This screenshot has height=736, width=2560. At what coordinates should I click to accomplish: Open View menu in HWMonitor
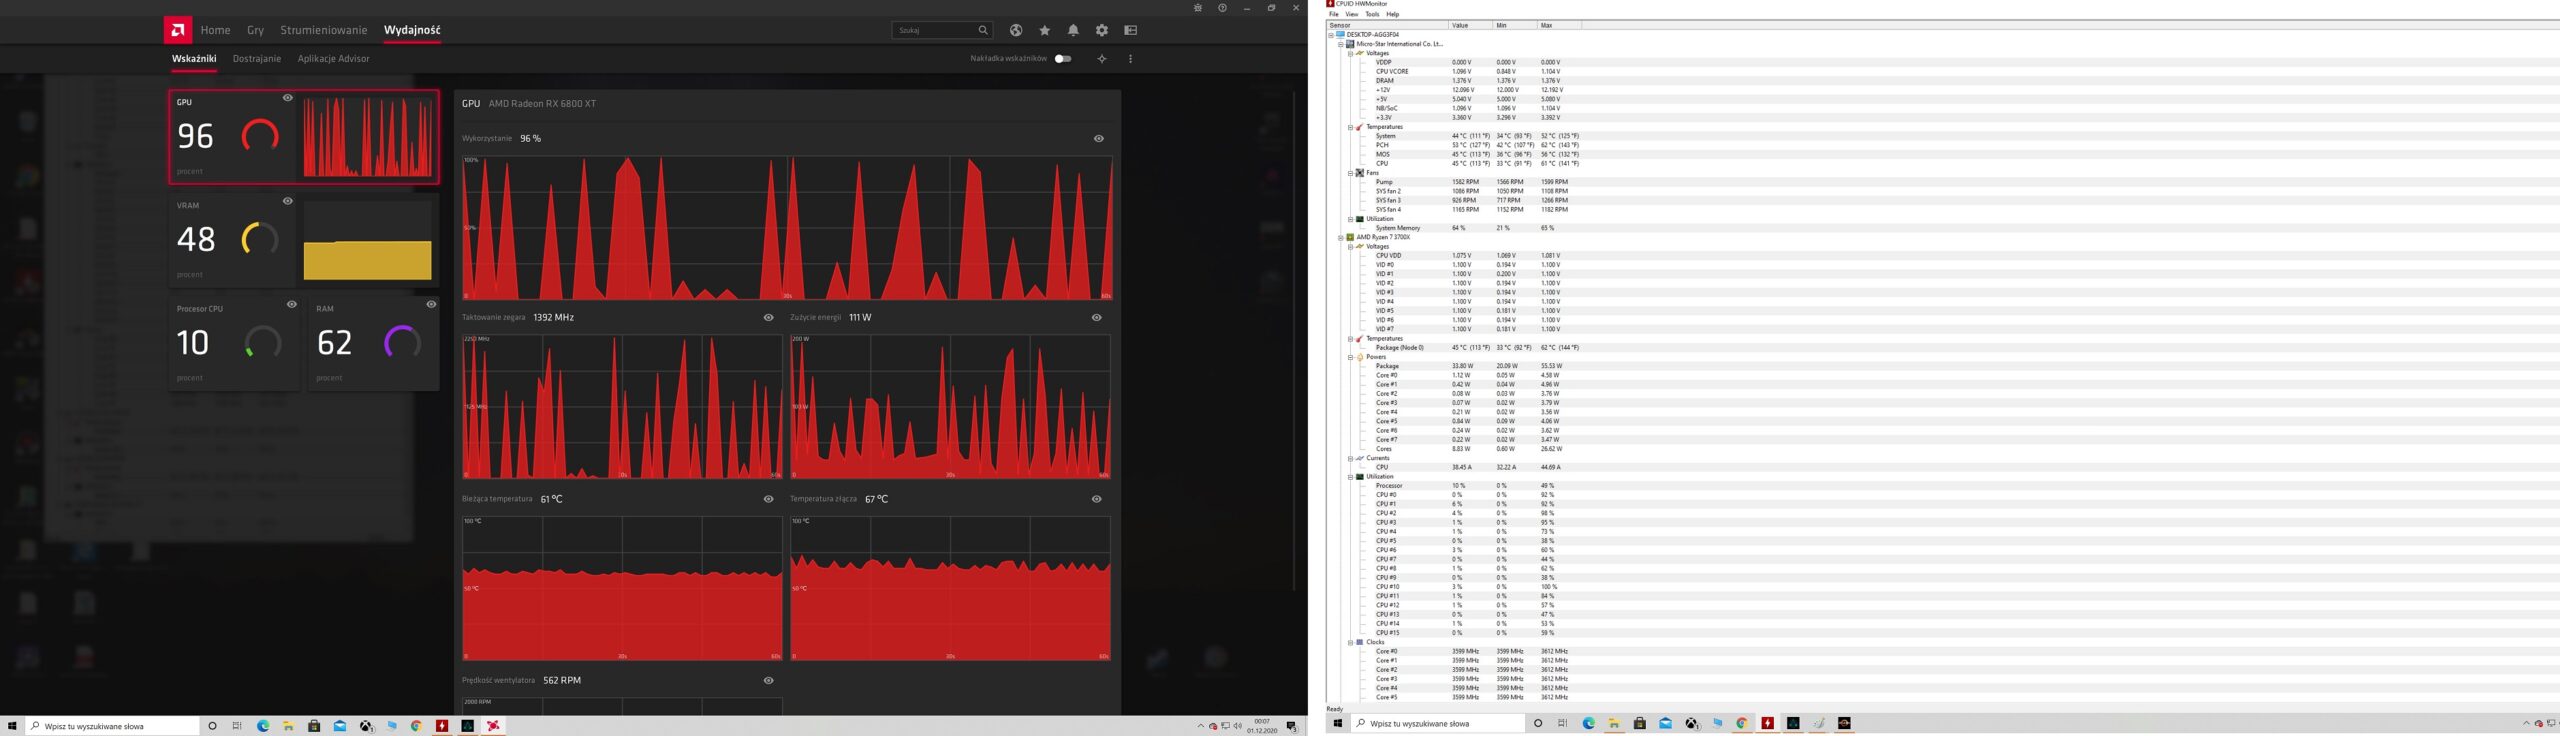pos(1352,14)
